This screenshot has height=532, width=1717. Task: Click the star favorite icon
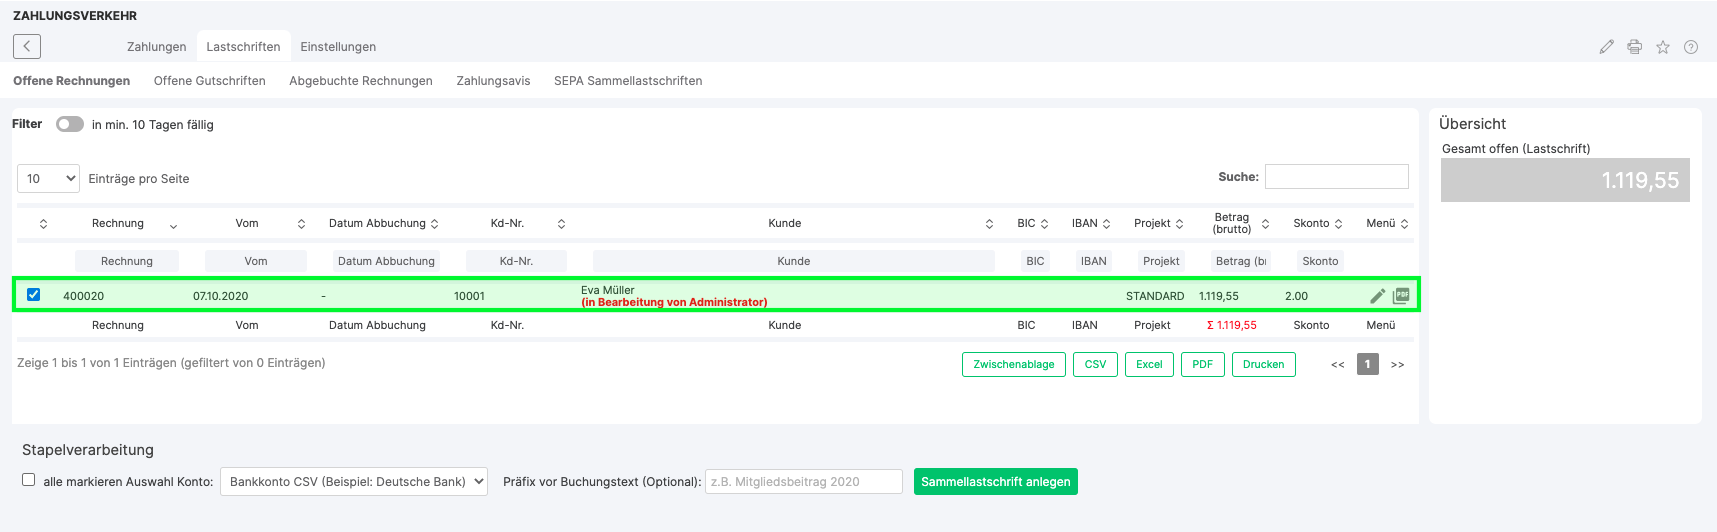point(1662,47)
